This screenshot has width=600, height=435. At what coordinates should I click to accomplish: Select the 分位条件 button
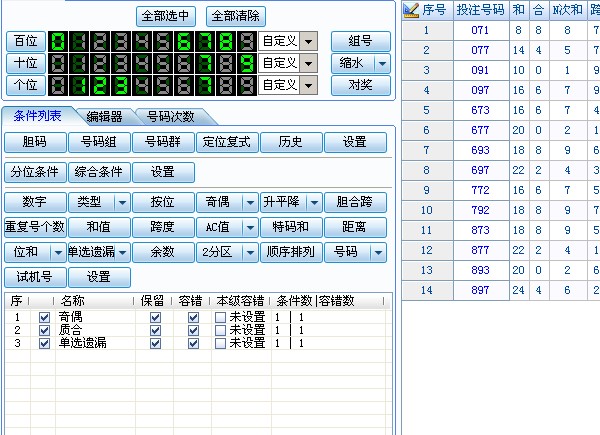(35, 172)
